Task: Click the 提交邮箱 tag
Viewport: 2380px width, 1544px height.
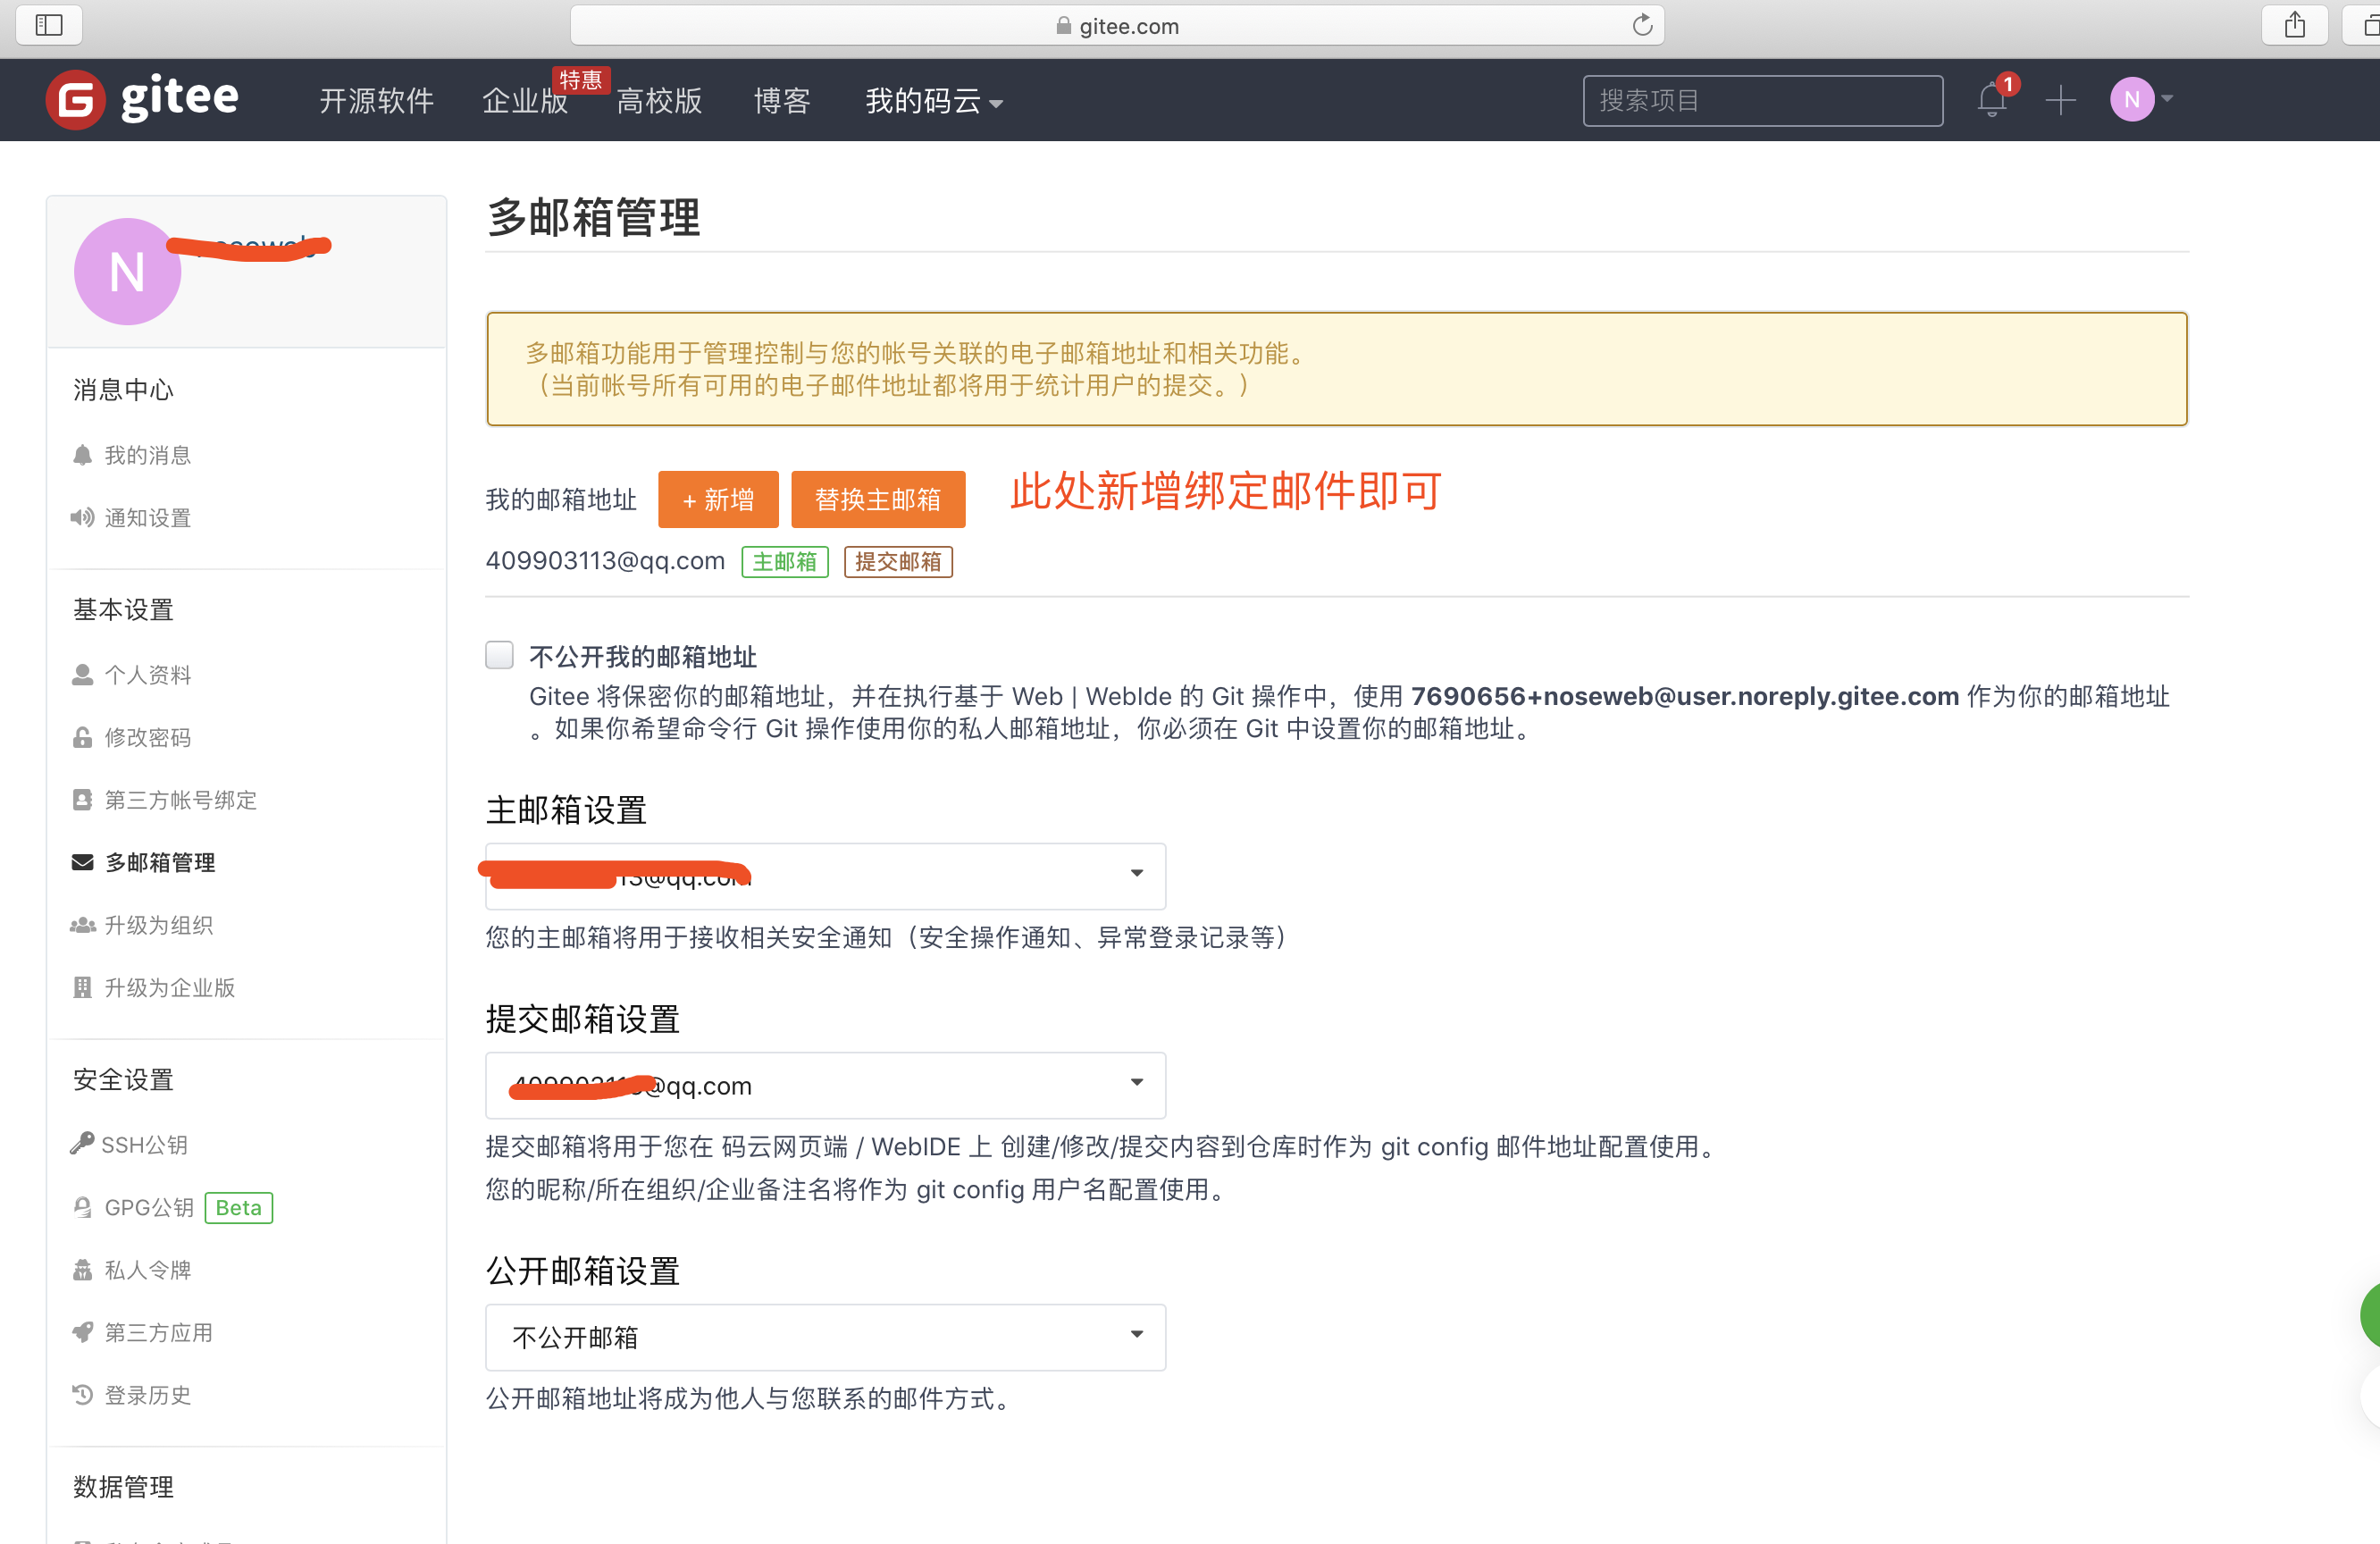Action: click(x=898, y=562)
